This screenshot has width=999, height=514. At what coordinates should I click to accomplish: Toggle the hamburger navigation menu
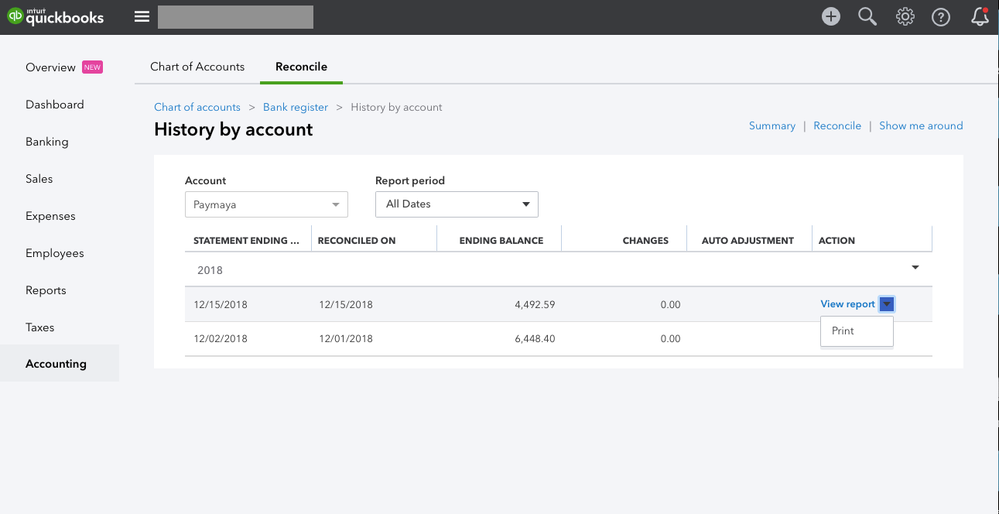(x=142, y=17)
